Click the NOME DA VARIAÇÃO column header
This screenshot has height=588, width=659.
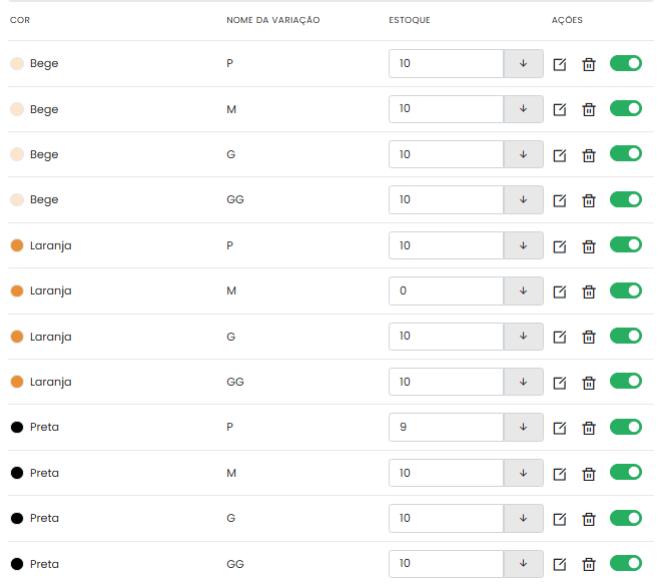[x=272, y=20]
